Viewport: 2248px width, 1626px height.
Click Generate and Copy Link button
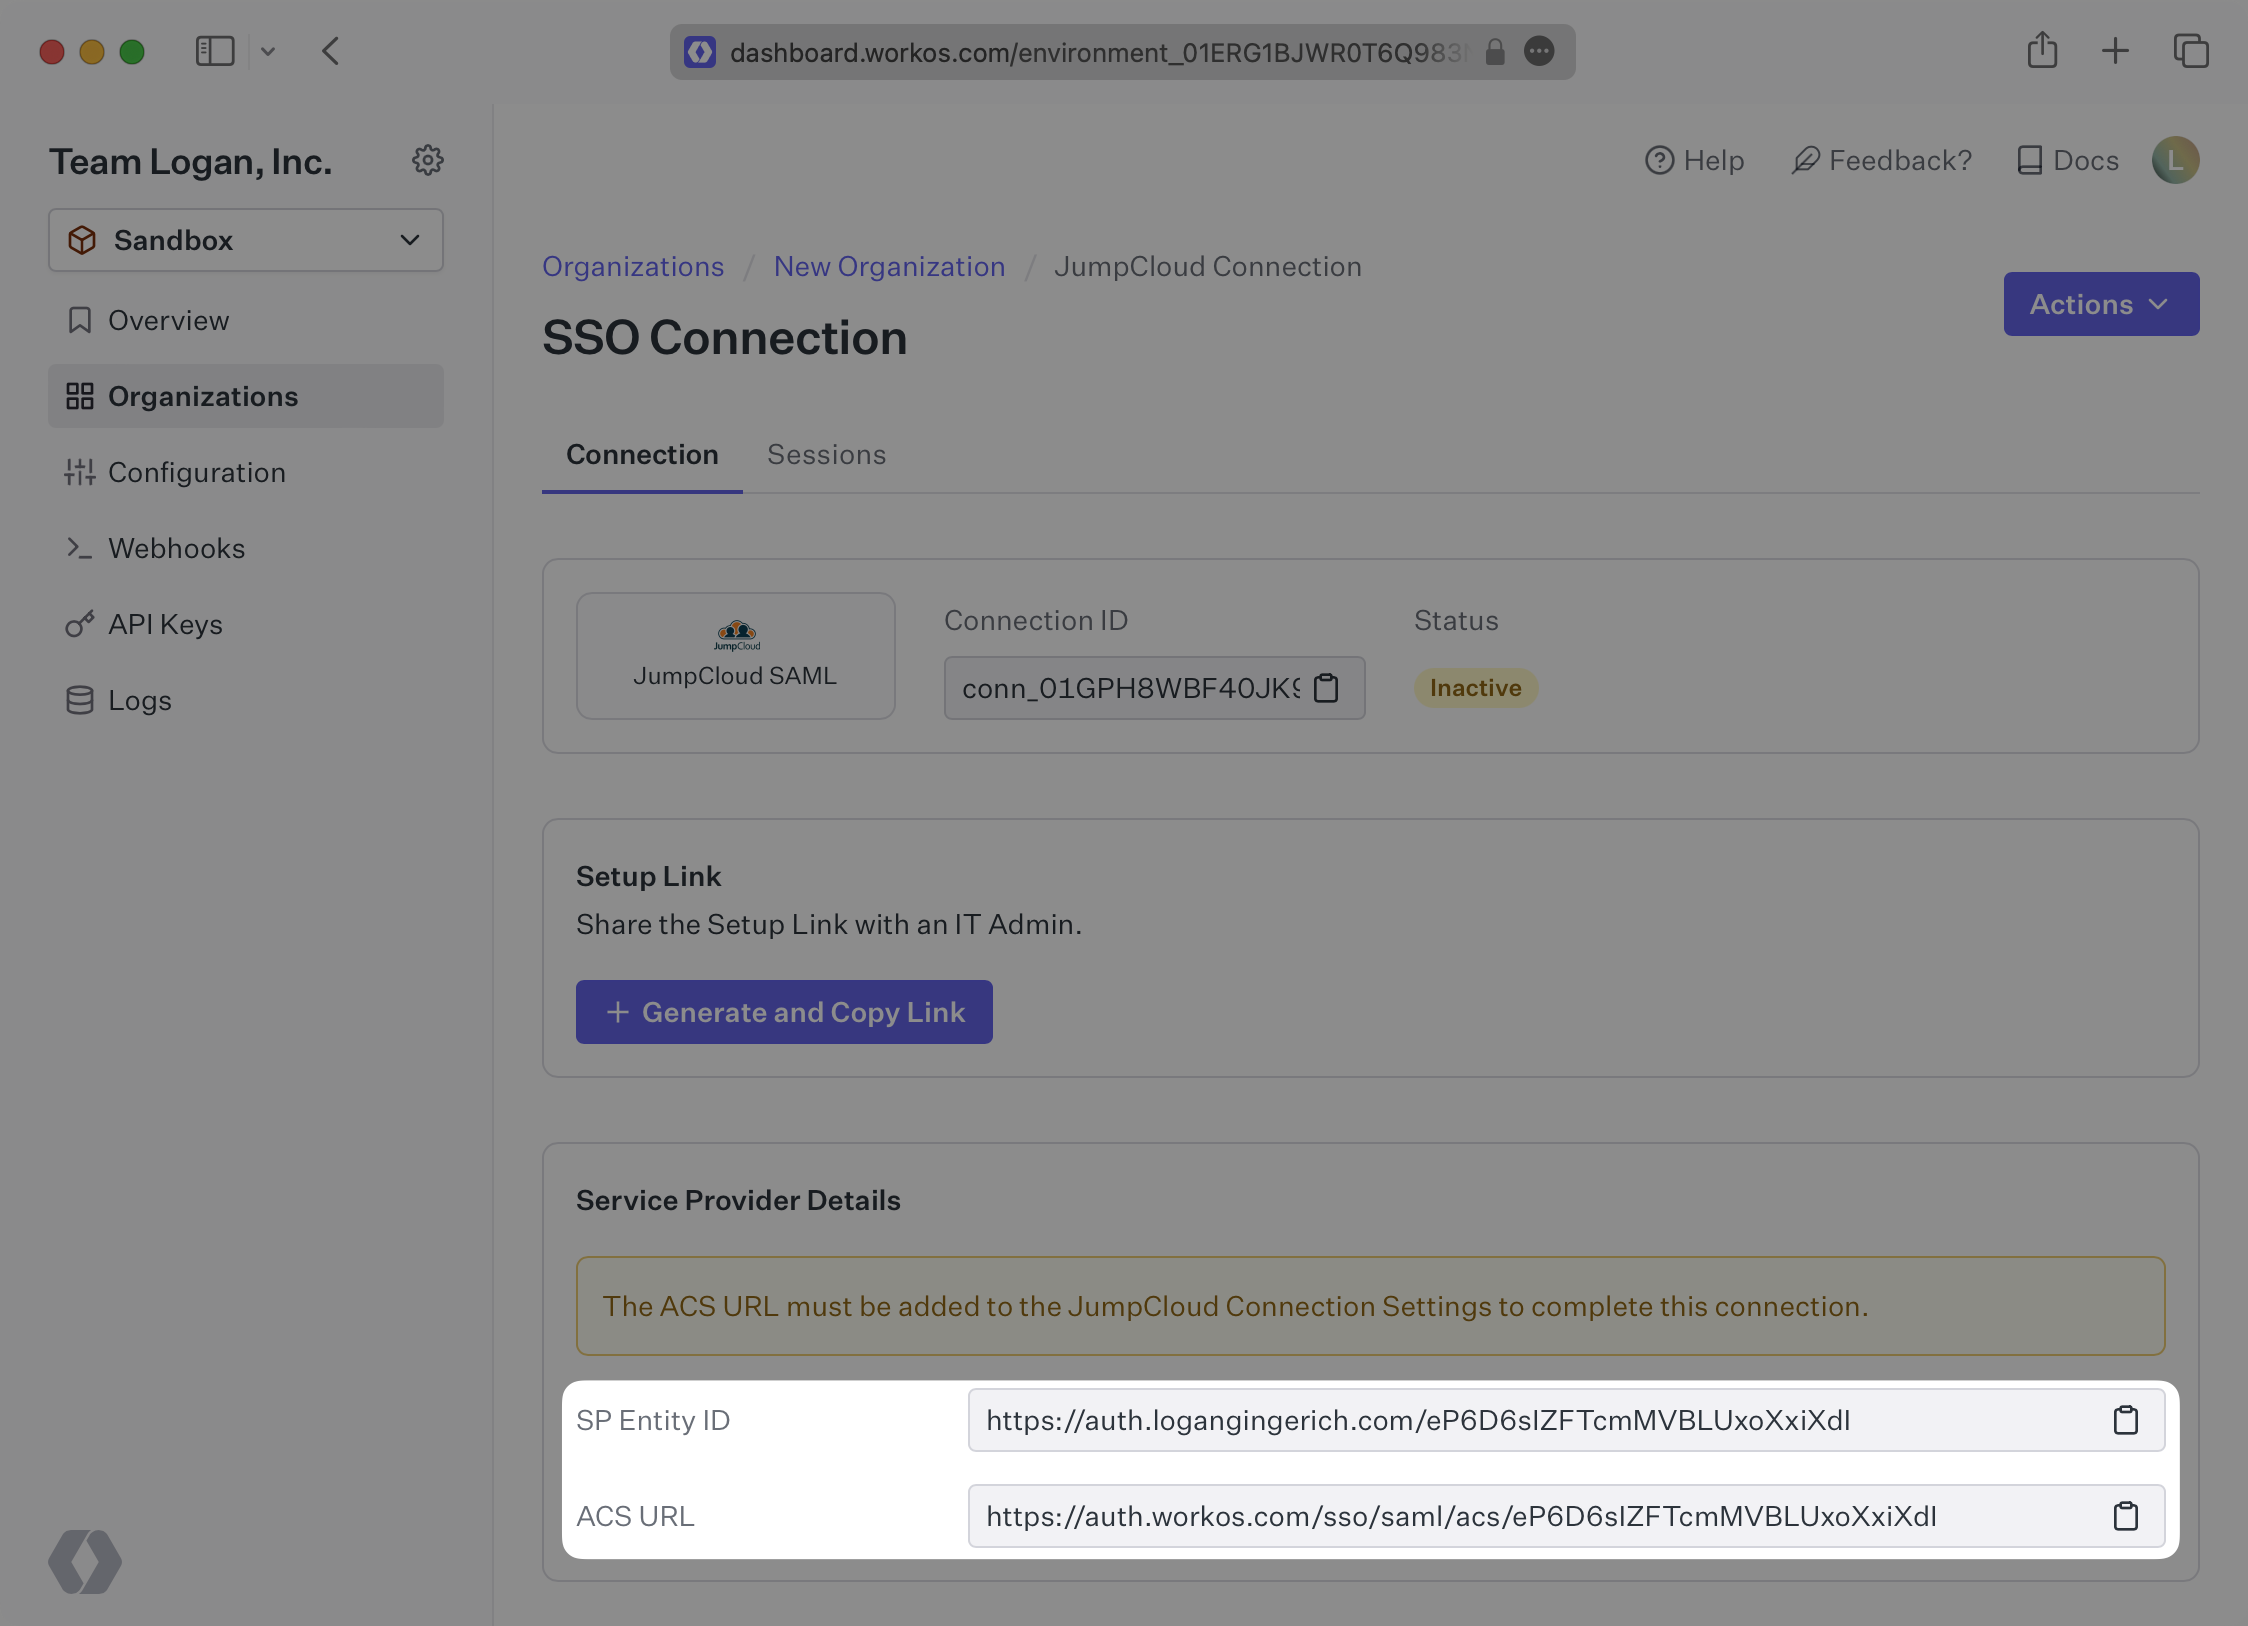784,1010
